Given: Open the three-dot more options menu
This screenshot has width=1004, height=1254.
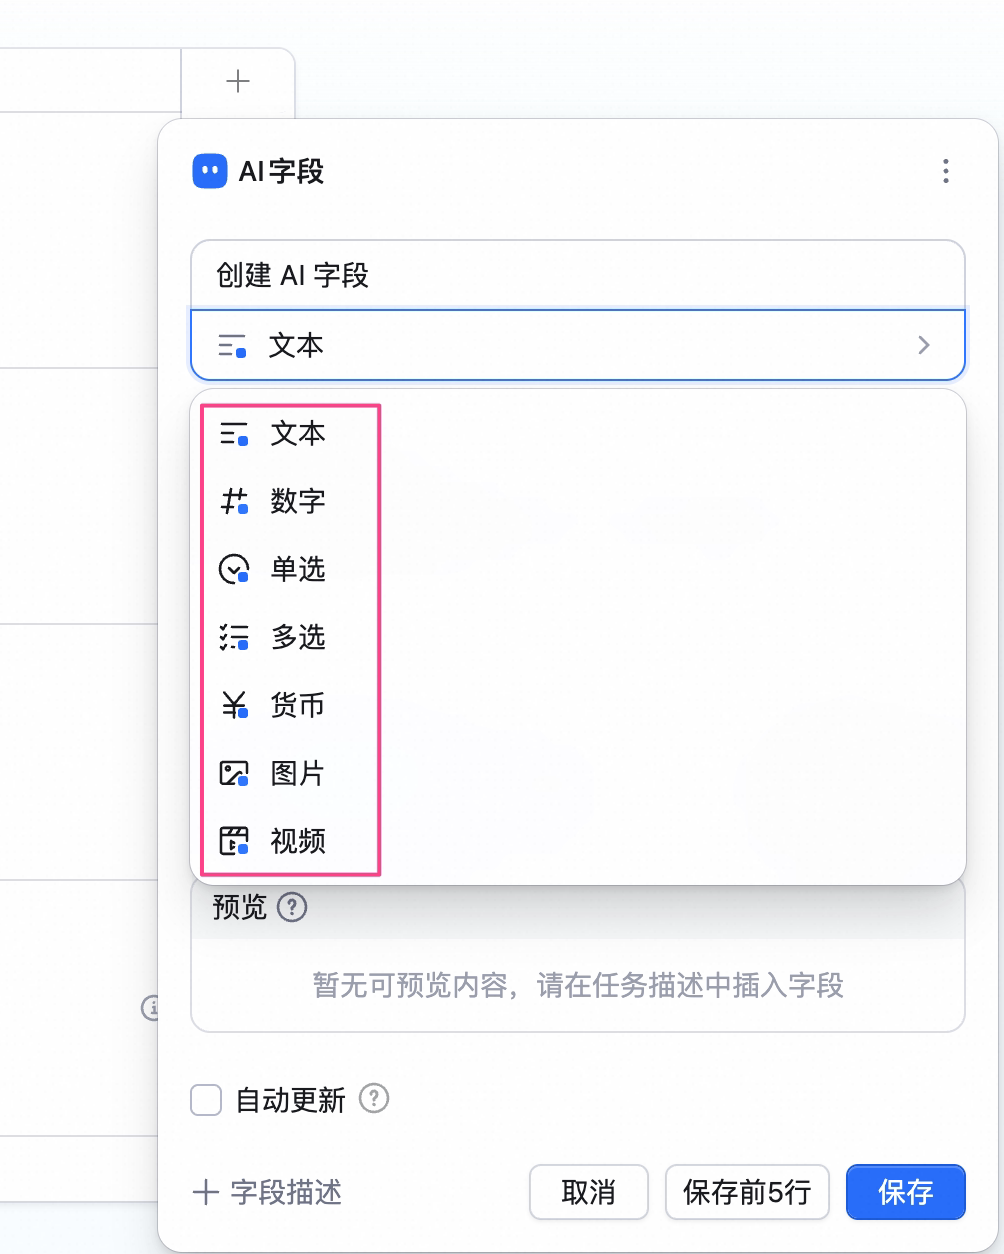Looking at the screenshot, I should point(945,171).
